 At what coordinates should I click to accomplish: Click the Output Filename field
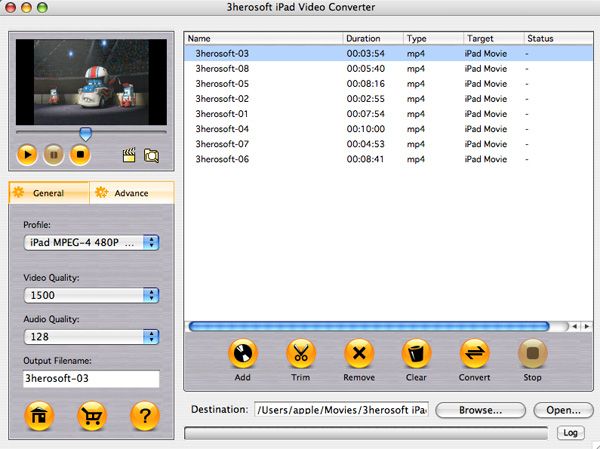pos(91,379)
